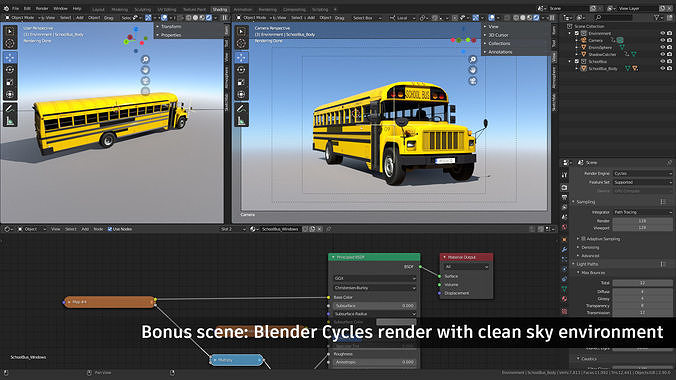The height and width of the screenshot is (380, 676).
Task: Enable the Adaptive Sampling checkbox
Action: (584, 239)
